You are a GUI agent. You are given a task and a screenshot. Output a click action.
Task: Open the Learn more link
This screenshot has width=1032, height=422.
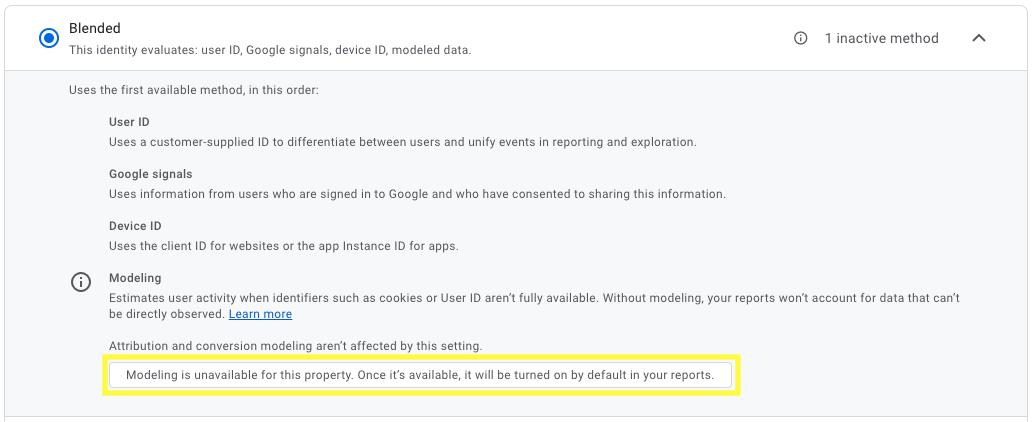260,314
